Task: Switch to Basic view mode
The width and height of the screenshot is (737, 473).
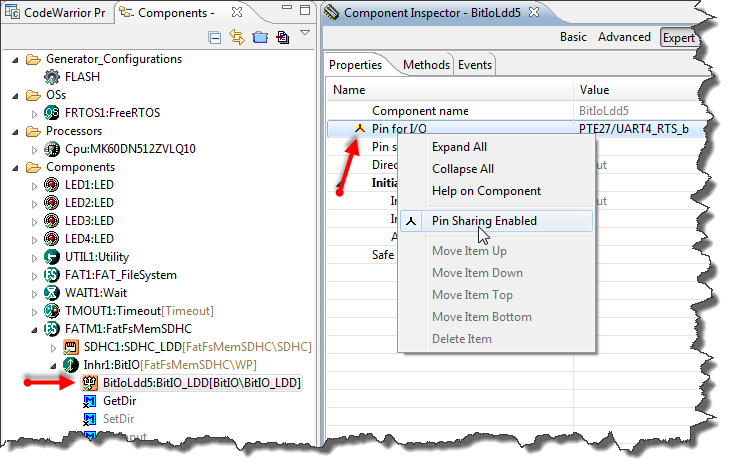Action: (573, 37)
